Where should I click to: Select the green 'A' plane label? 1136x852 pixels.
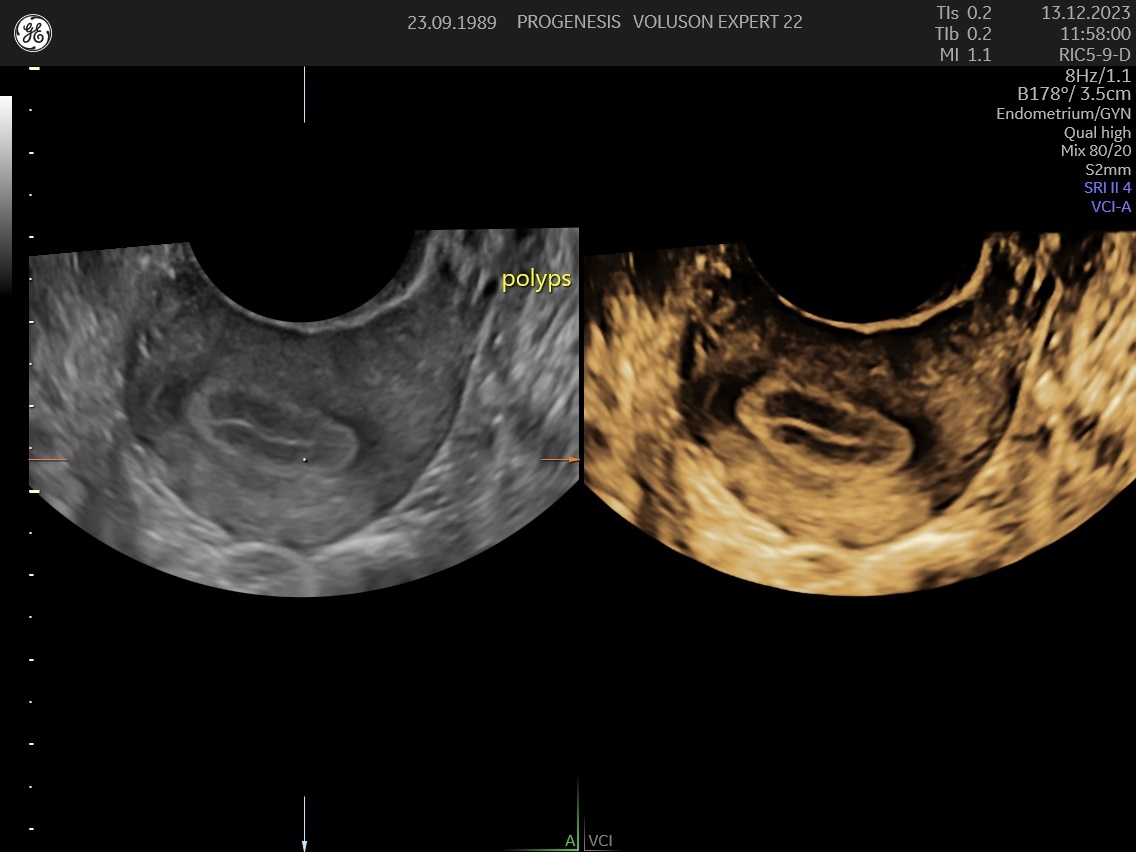click(x=569, y=841)
